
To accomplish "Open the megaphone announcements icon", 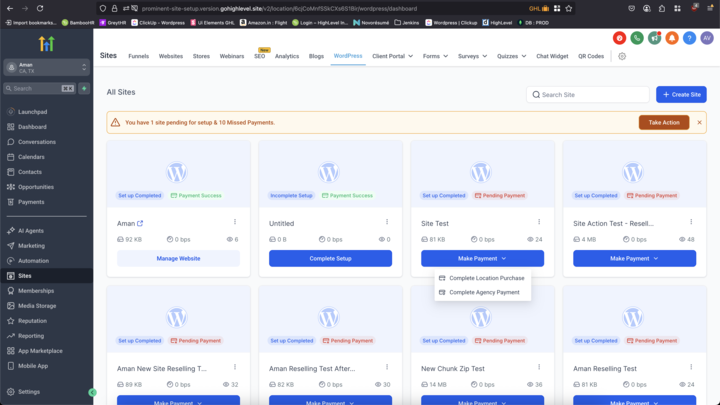I will pyautogui.click(x=654, y=38).
